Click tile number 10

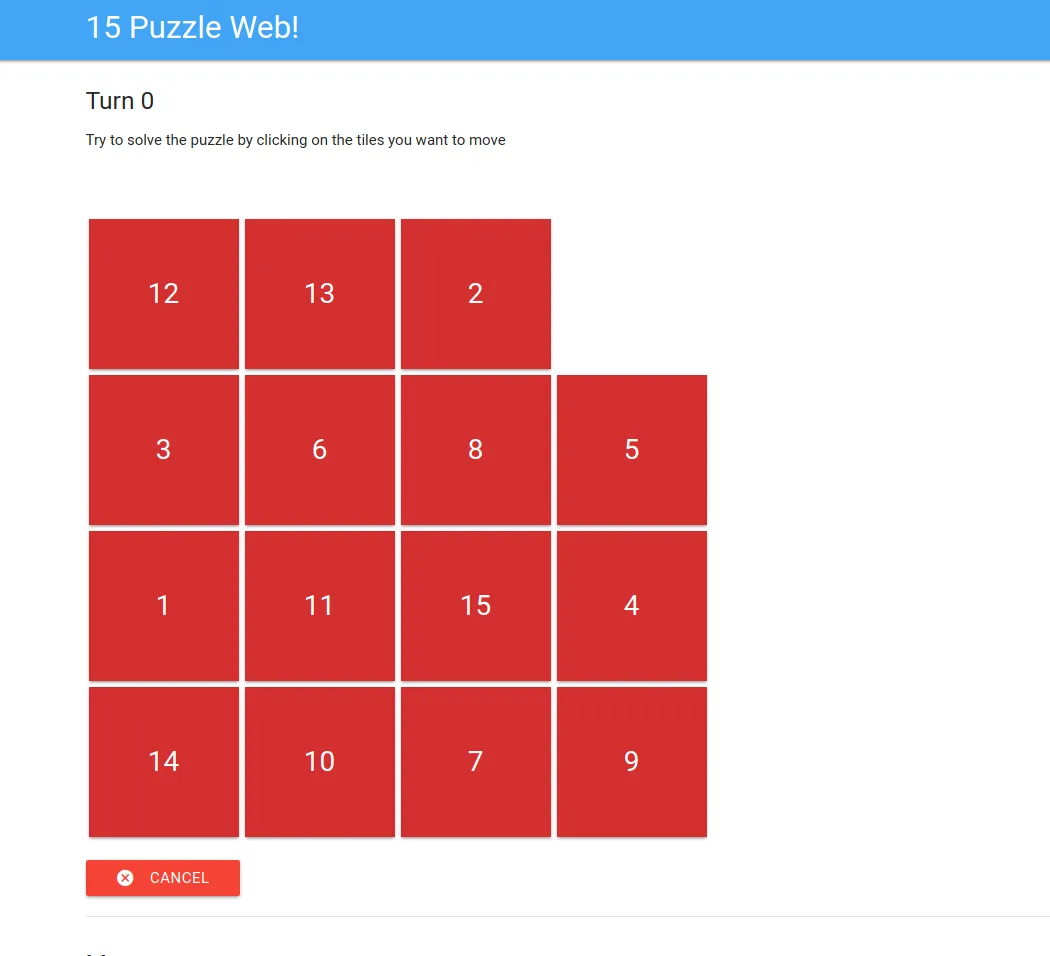(x=320, y=762)
